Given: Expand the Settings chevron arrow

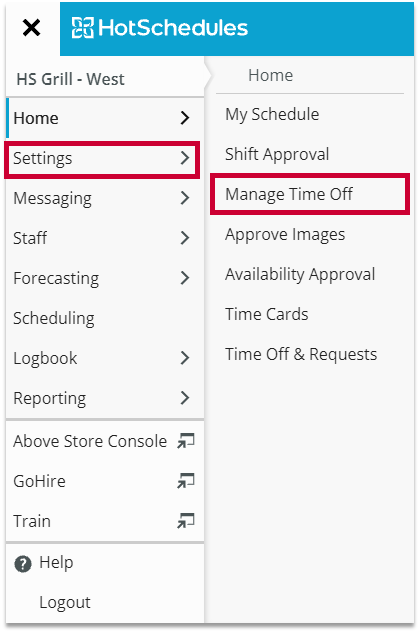Looking at the screenshot, I should 185,158.
